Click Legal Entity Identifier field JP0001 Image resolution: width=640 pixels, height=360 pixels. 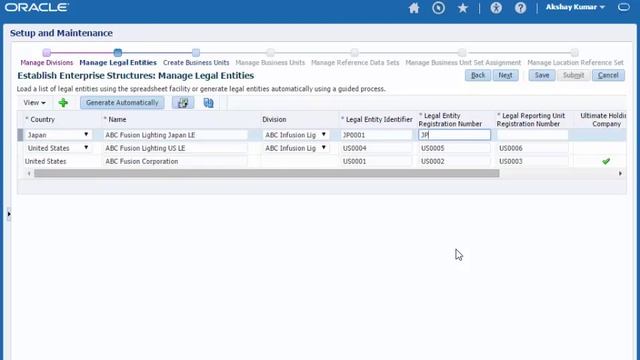[376, 135]
